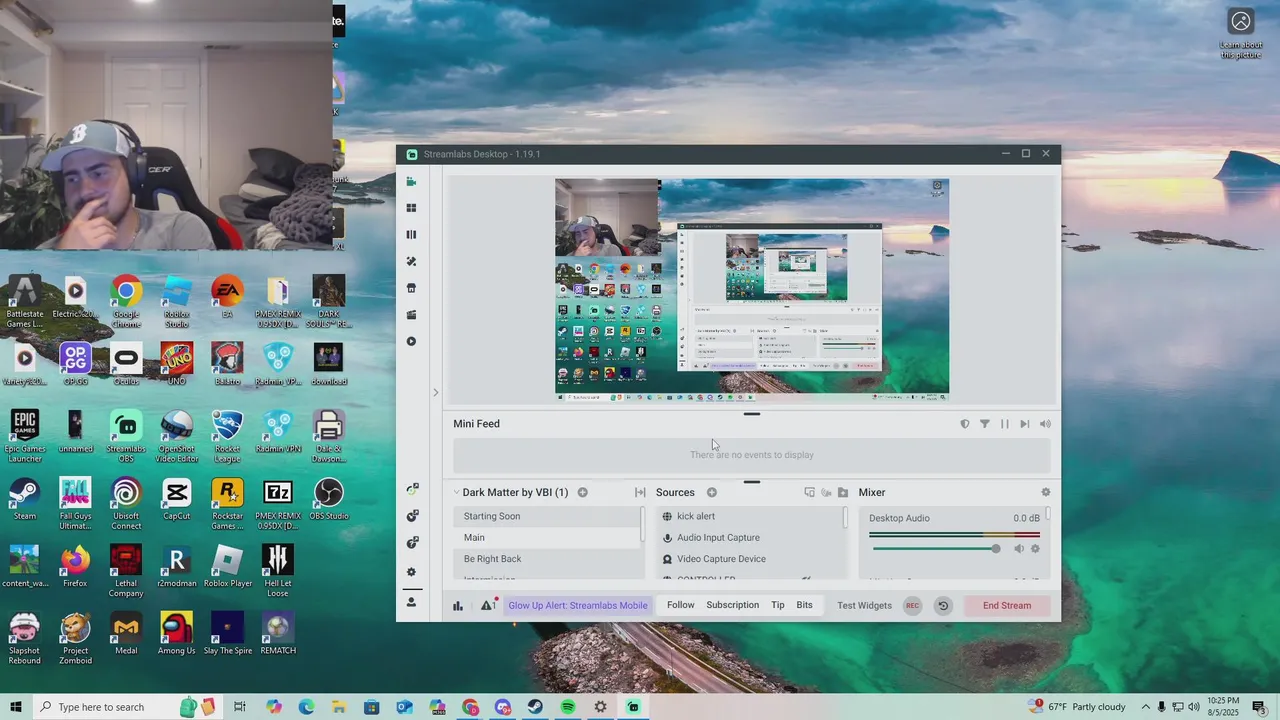The width and height of the screenshot is (1280, 720).
Task: Select the kick alert source
Action: coord(750,516)
